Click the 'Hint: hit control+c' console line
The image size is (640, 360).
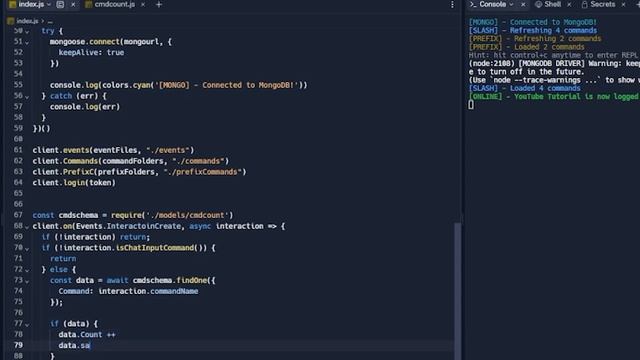(554, 55)
